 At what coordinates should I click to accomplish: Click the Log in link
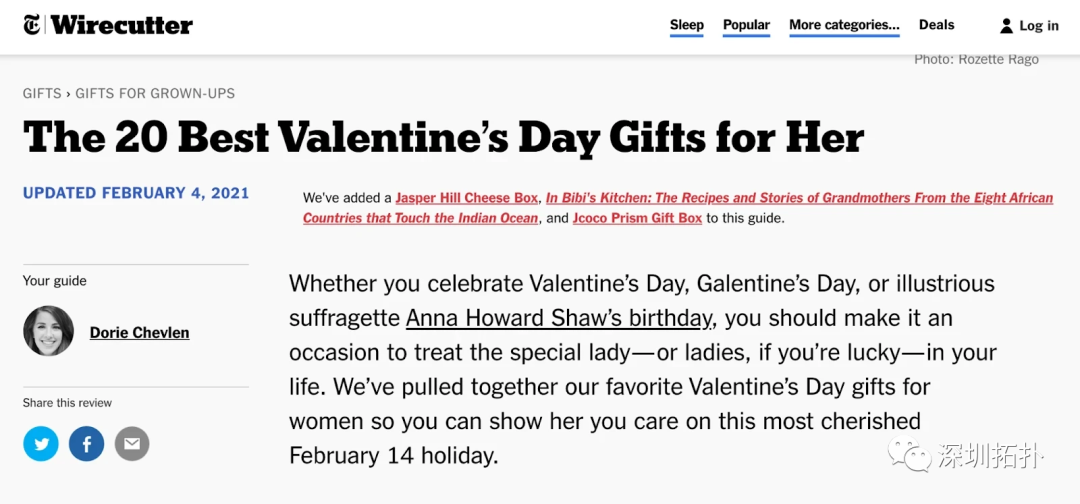[1039, 26]
